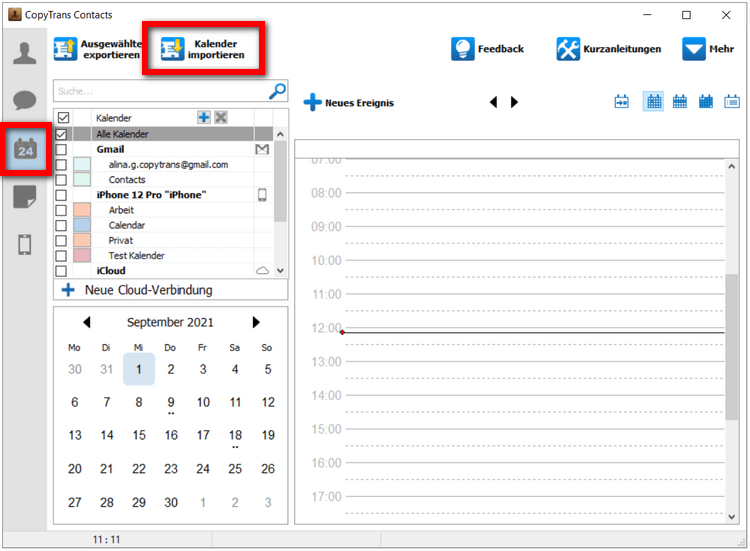Go to previous month in mini calendar
This screenshot has height=551, width=750.
[87, 322]
